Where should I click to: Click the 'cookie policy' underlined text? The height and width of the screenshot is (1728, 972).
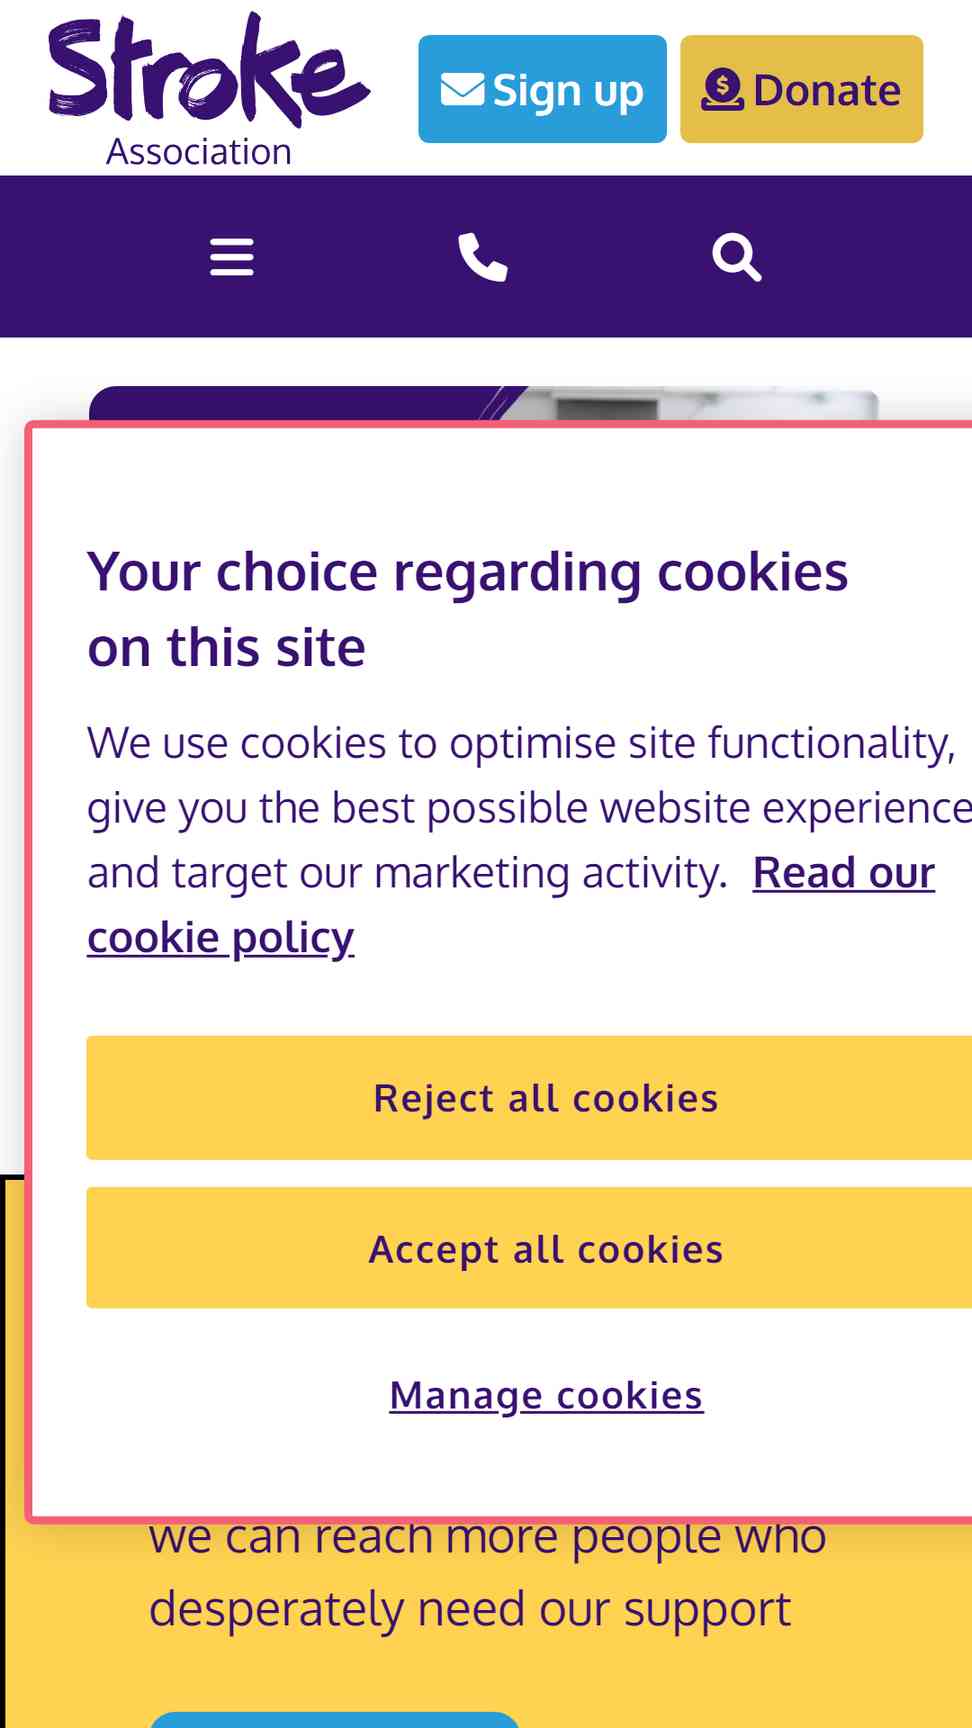pyautogui.click(x=220, y=938)
